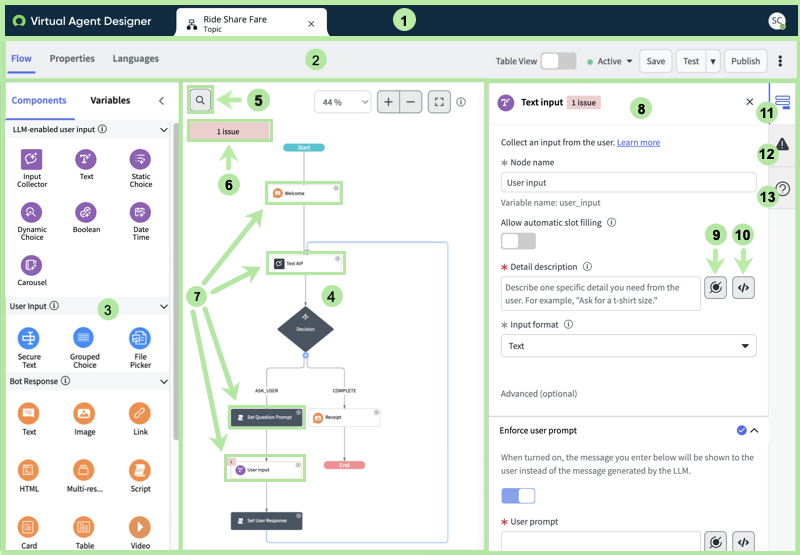This screenshot has width=800, height=555.
Task: Open script editor for Detail description
Action: tap(743, 288)
